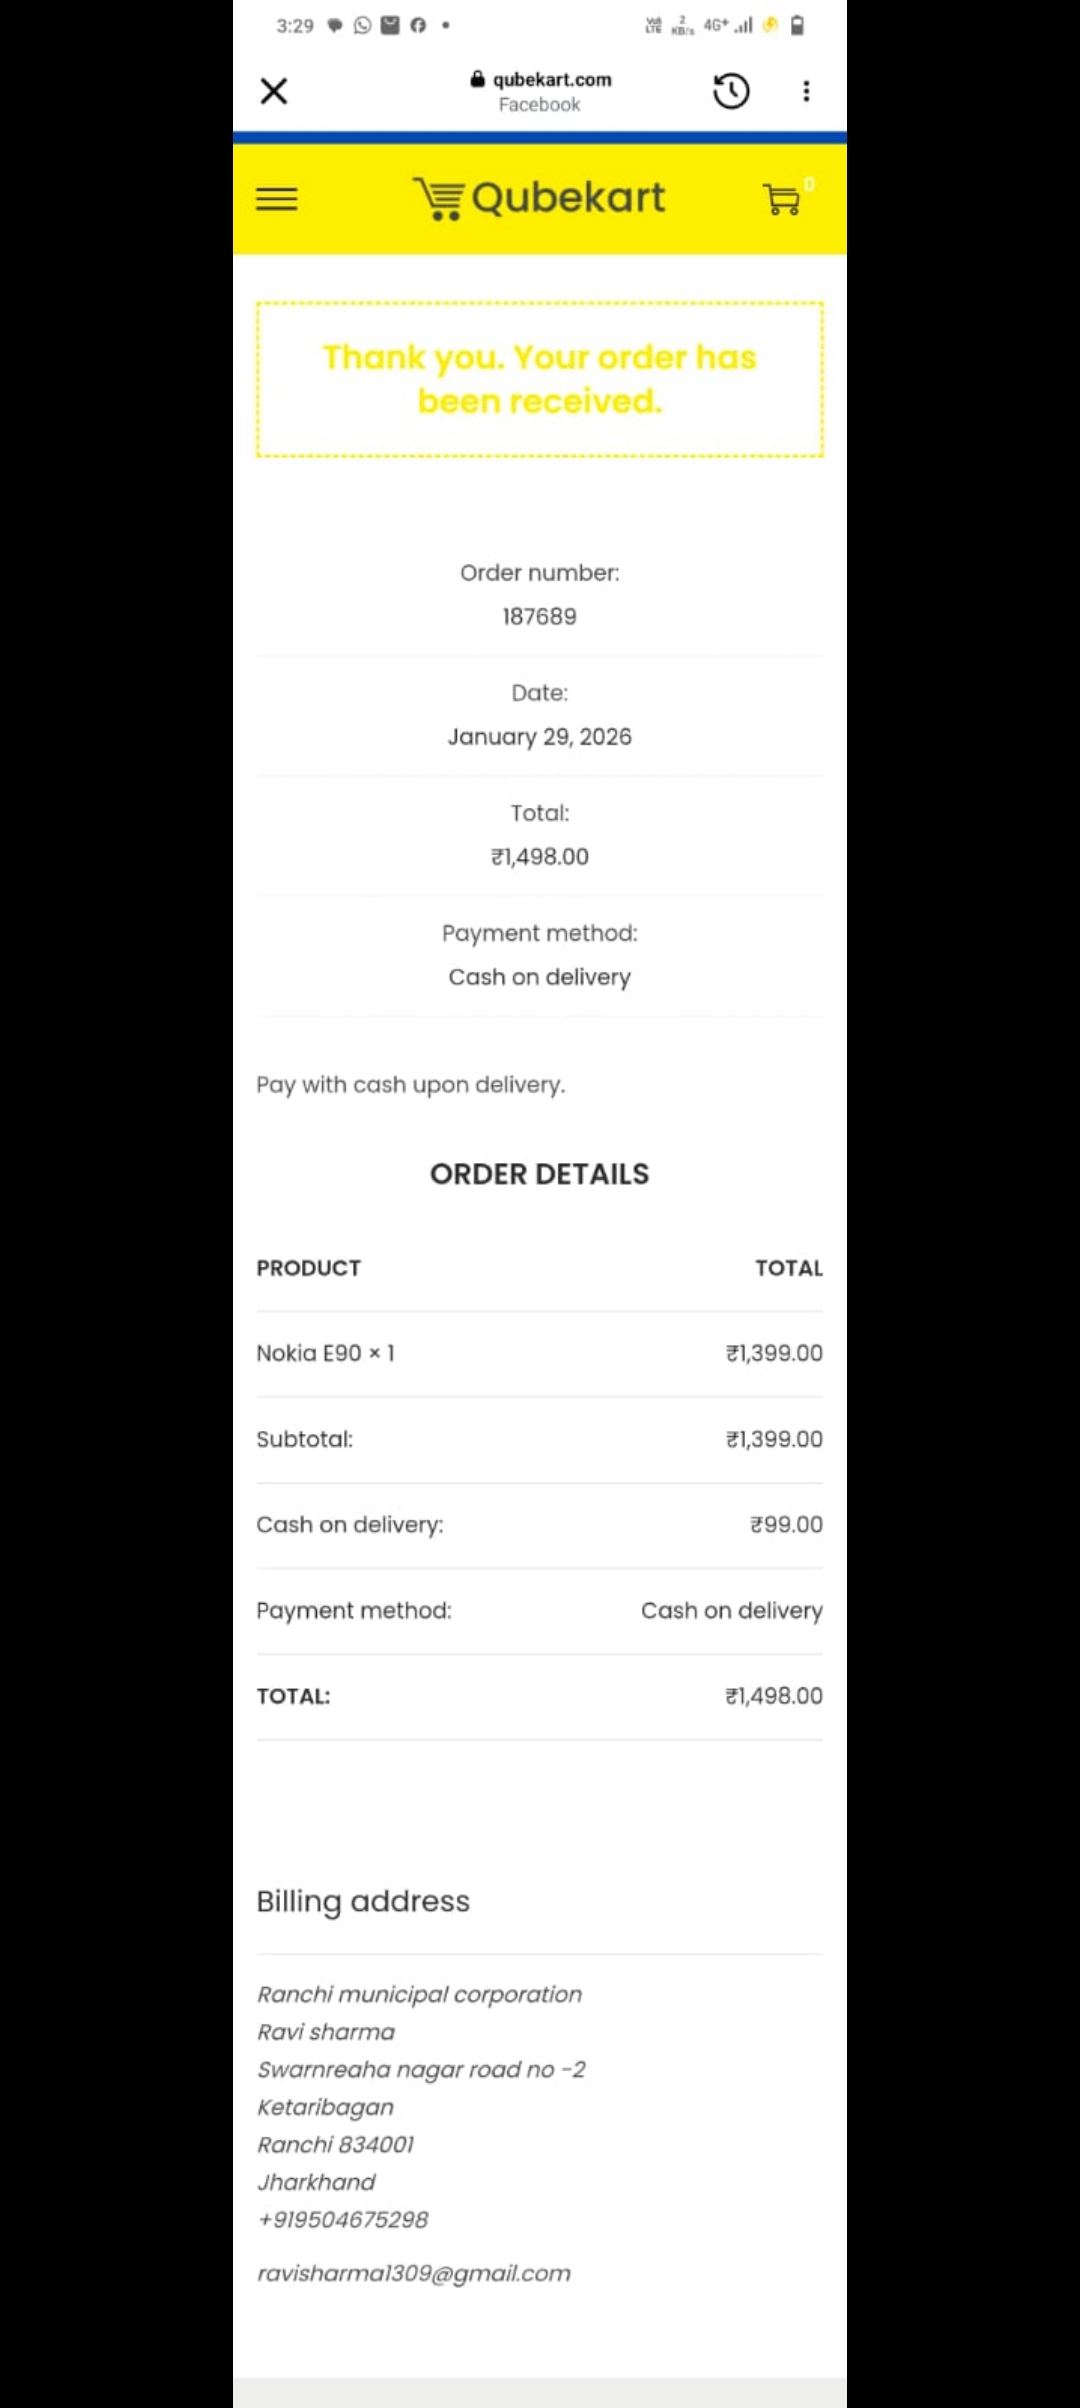
Task: Tap the cart item count badge
Action: [809, 184]
